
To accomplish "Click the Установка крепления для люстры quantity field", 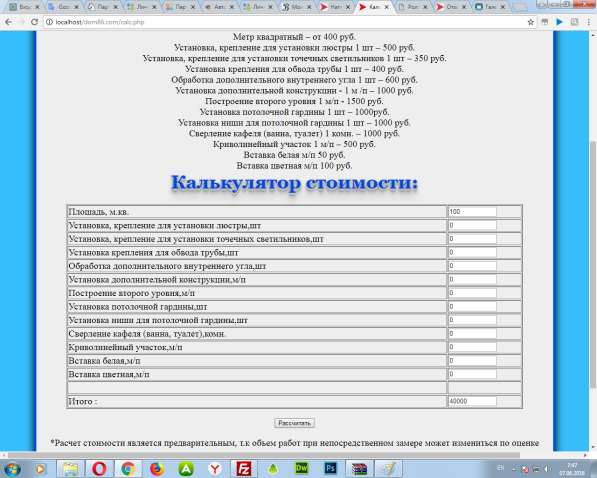I will (x=472, y=225).
